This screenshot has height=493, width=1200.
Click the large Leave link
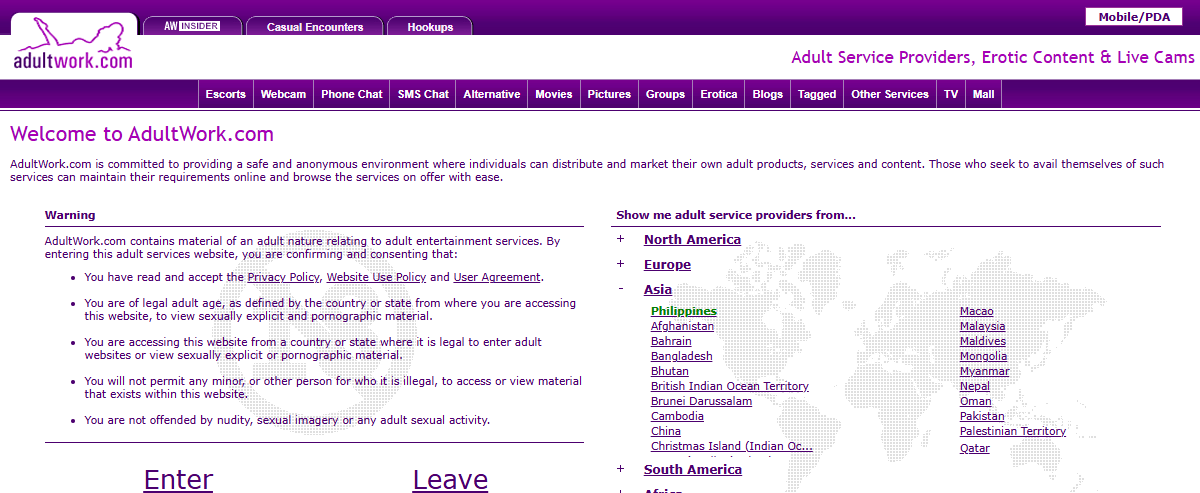coord(450,479)
